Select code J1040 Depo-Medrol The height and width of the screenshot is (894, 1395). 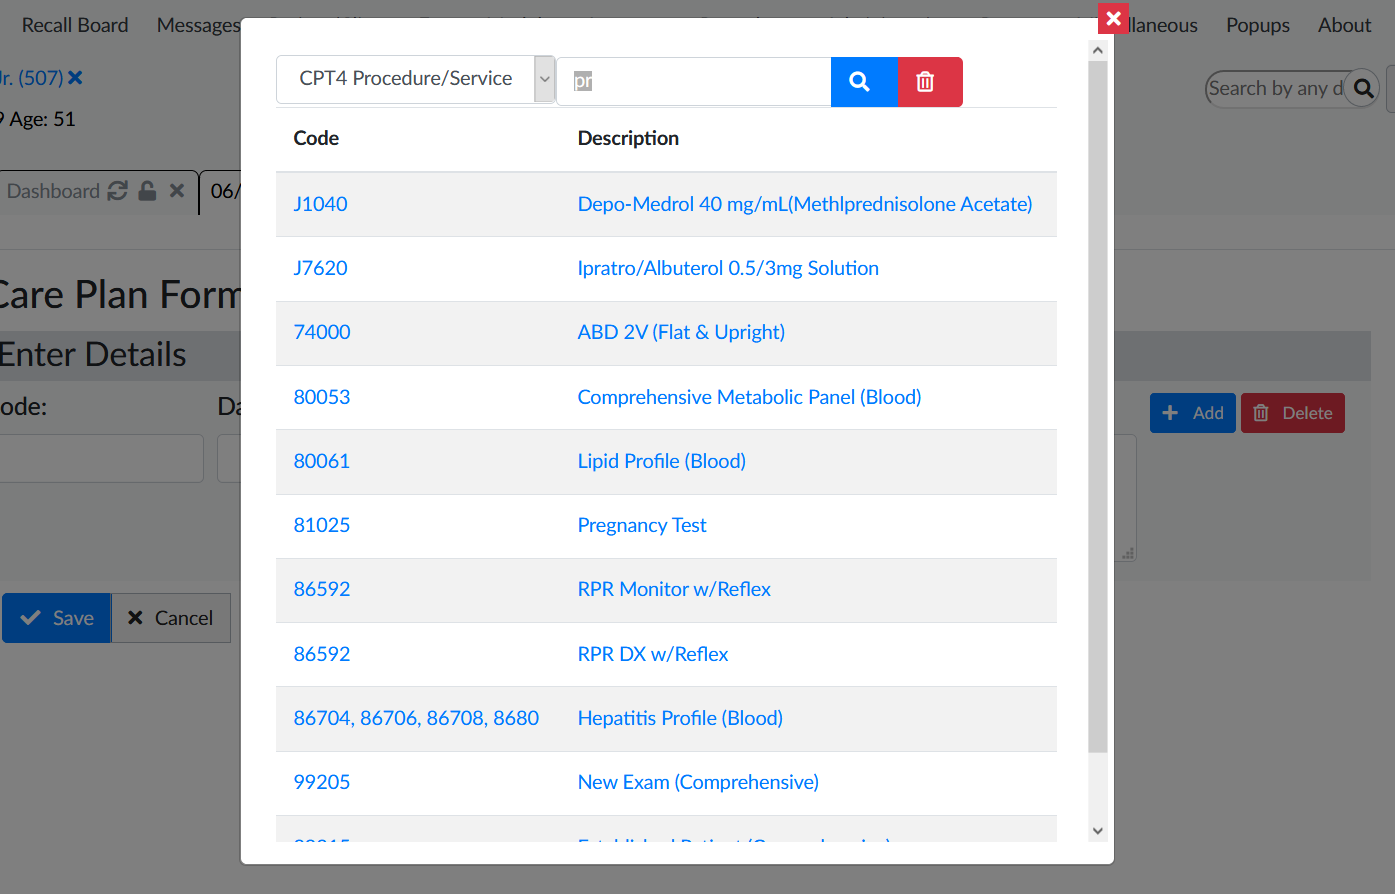tap(320, 203)
